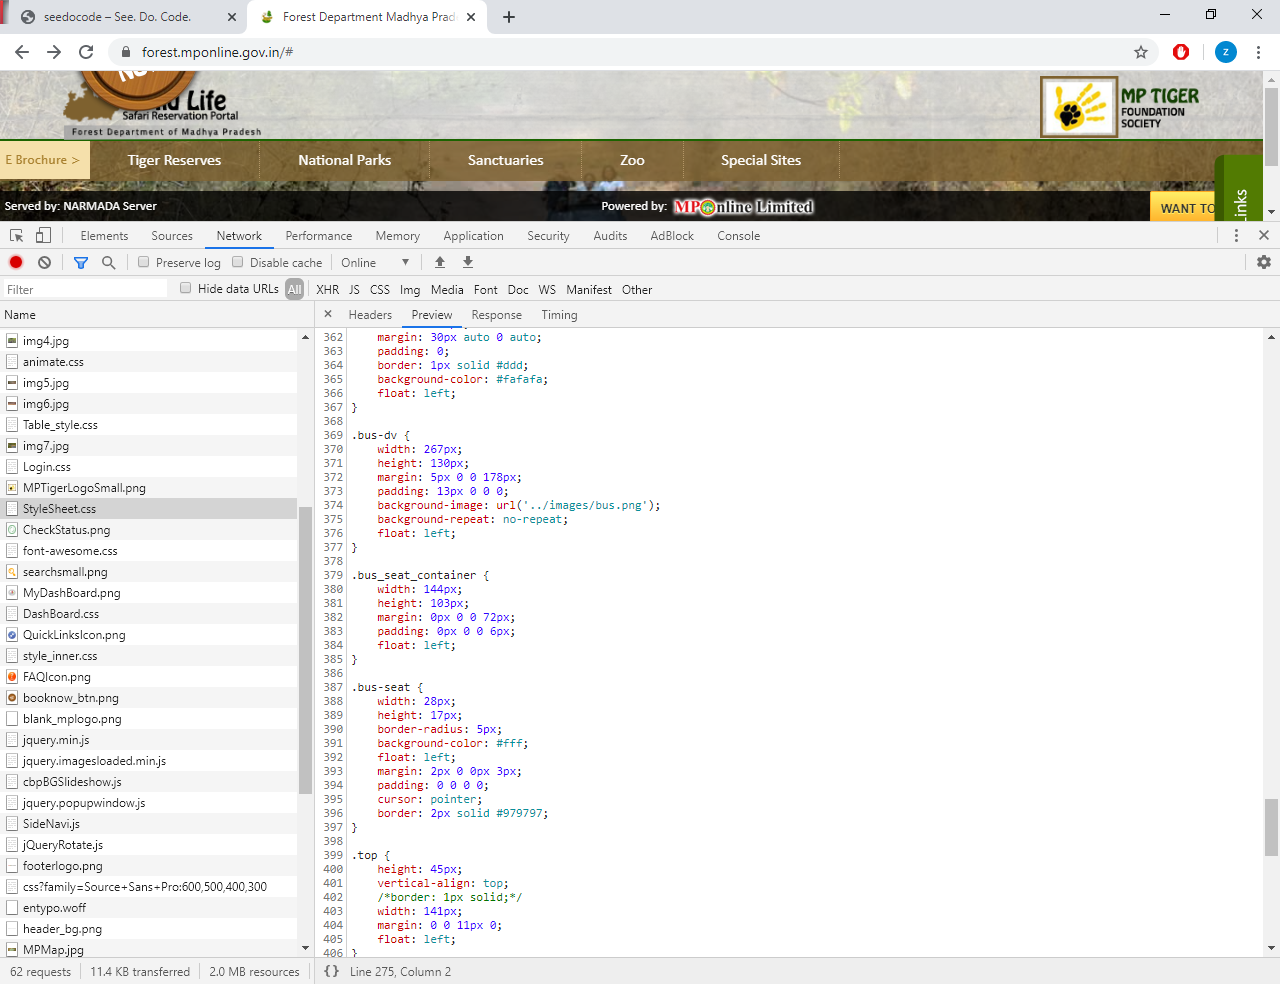Select the Login.css request

click(x=149, y=467)
